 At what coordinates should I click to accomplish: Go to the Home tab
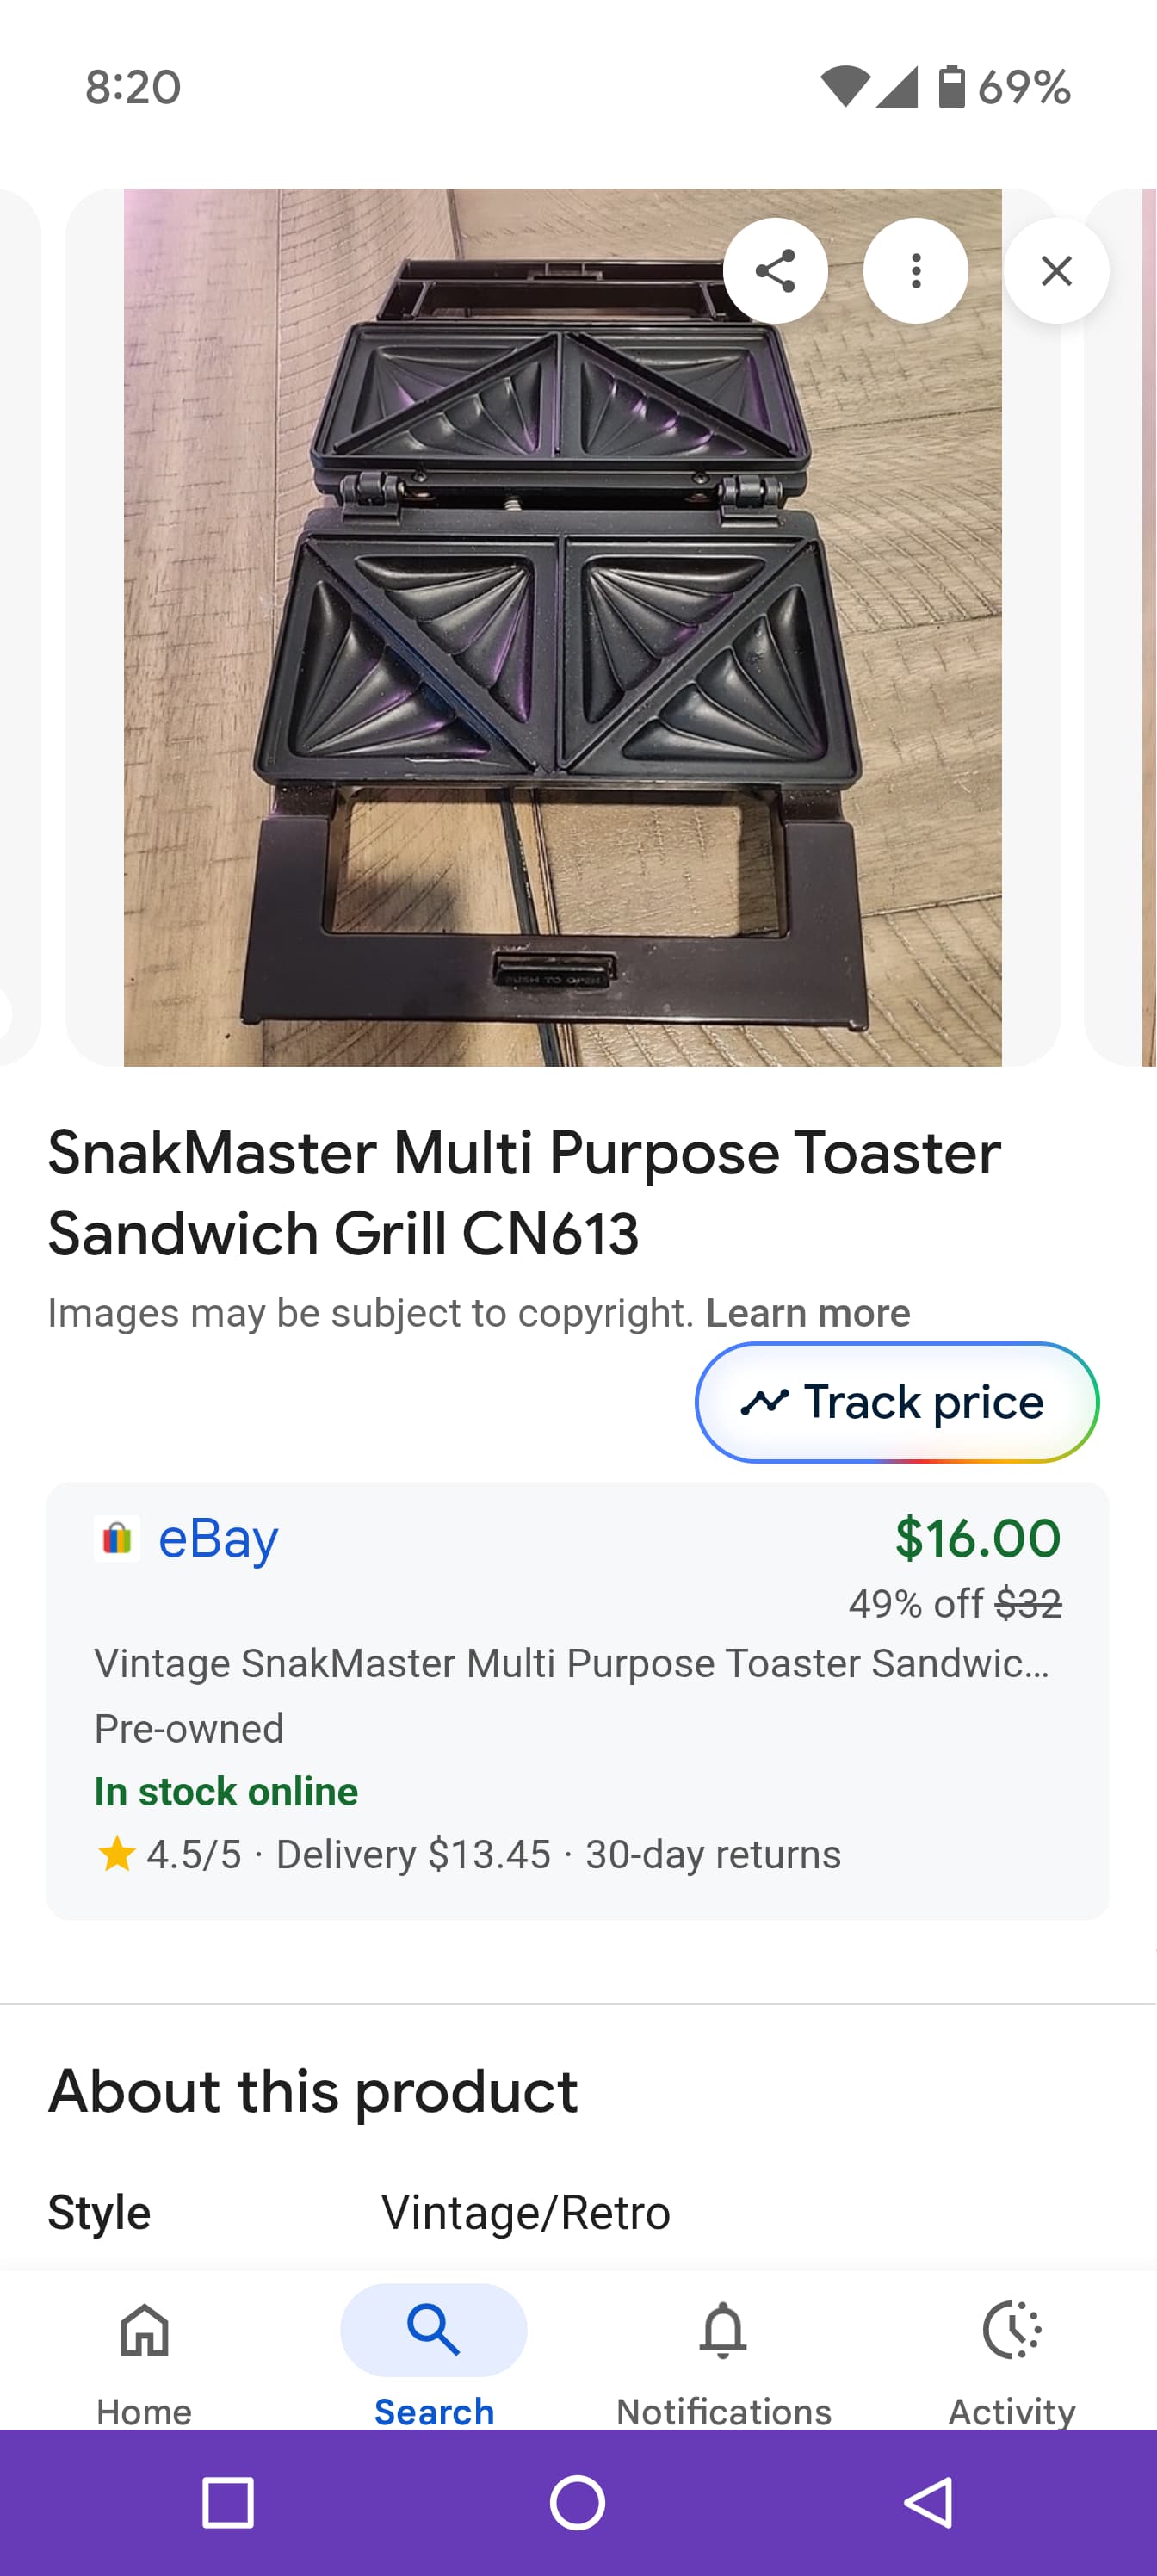[x=144, y=2356]
